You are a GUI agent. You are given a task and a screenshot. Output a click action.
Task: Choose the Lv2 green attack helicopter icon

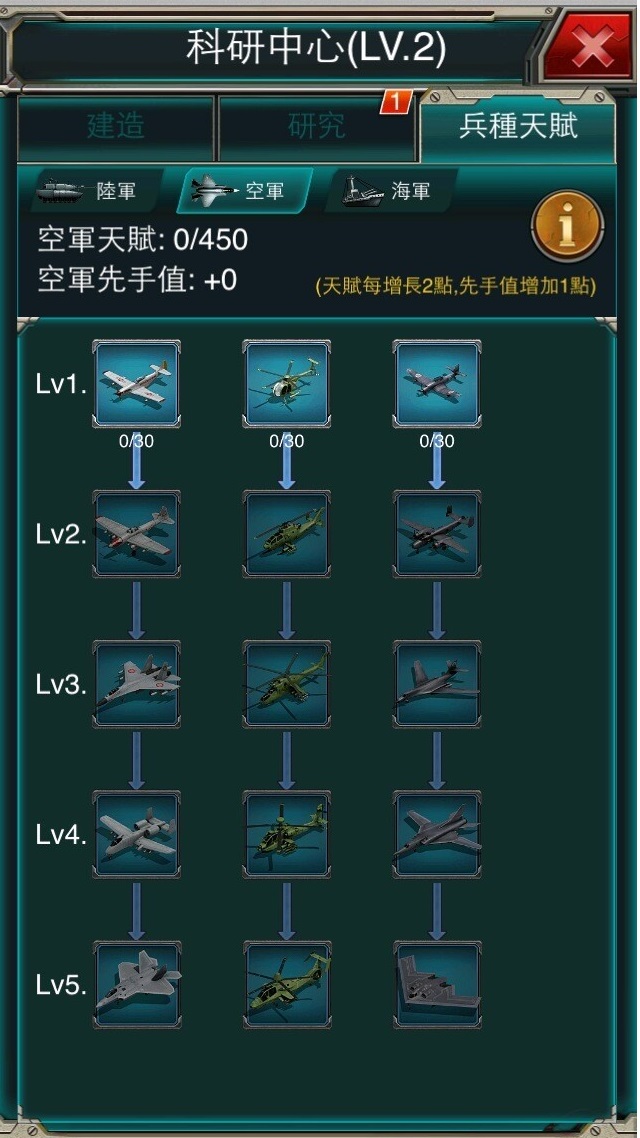click(287, 534)
